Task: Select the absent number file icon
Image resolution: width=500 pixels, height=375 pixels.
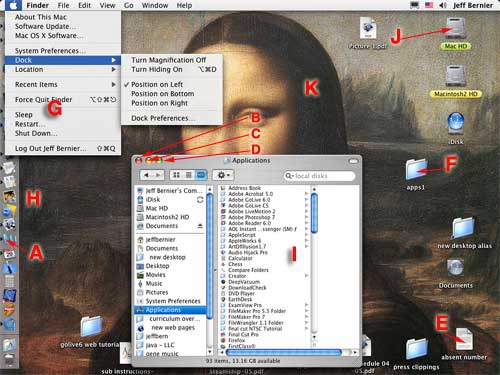Action: click(x=464, y=339)
